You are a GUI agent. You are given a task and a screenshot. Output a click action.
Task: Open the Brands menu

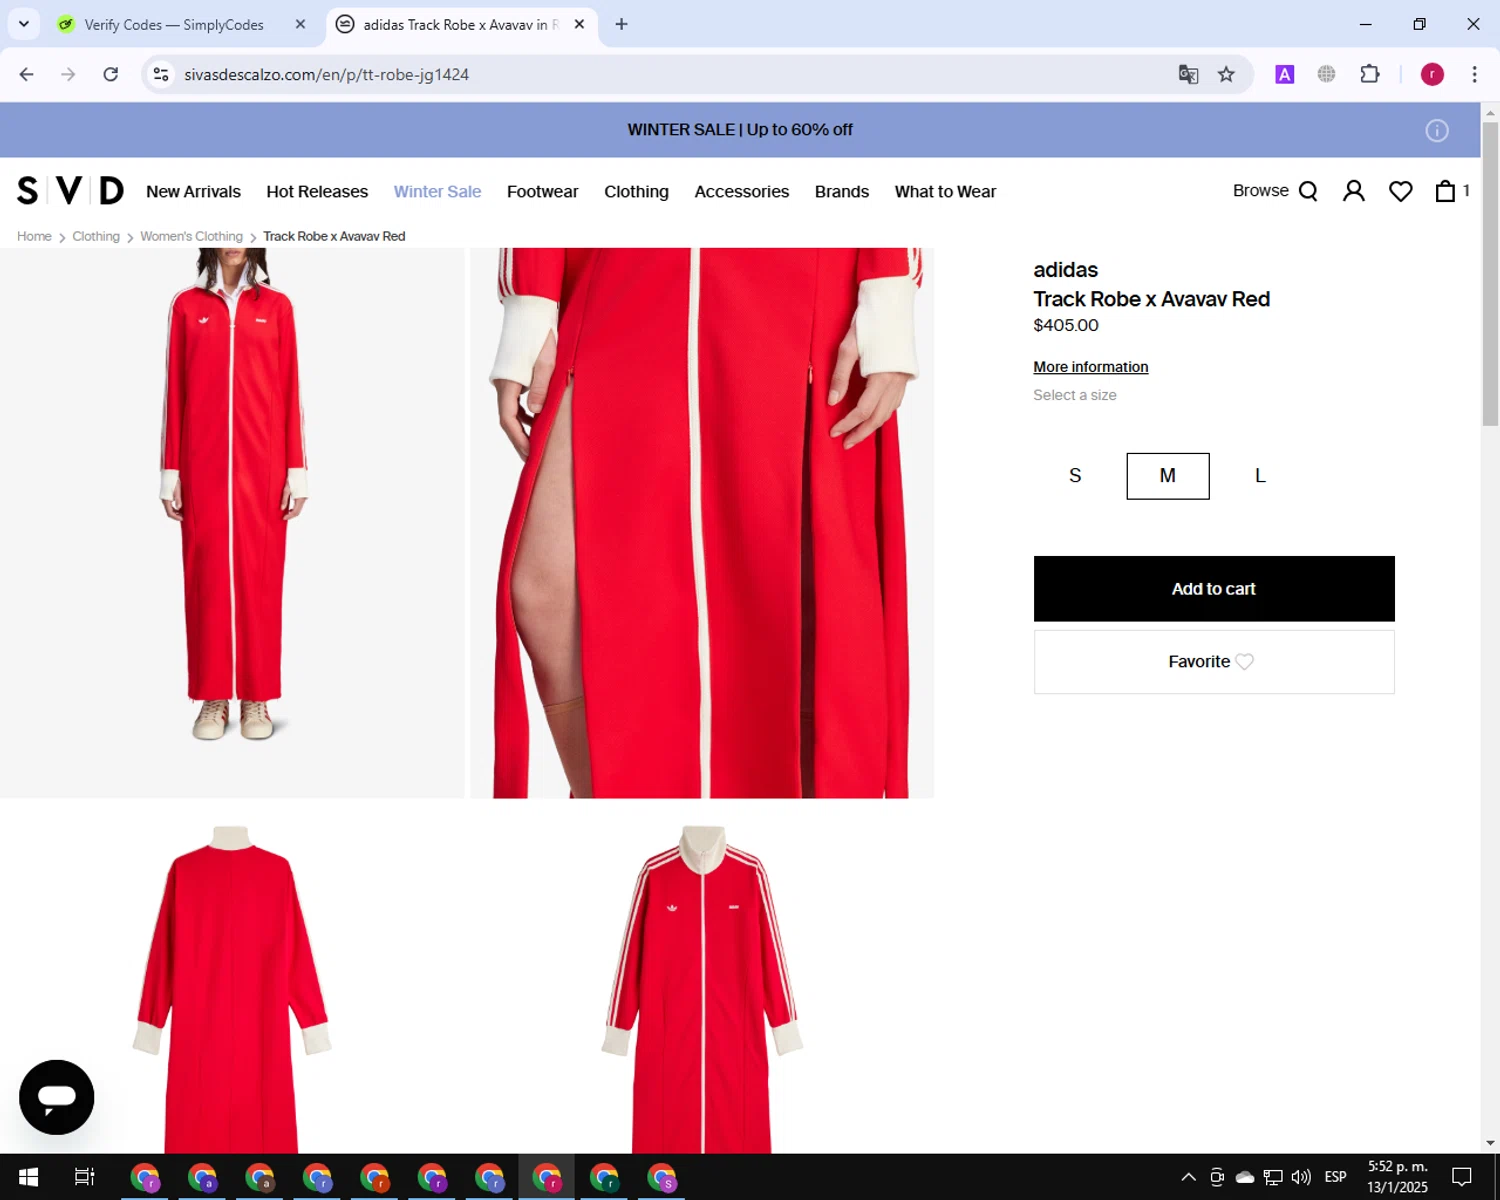842,191
